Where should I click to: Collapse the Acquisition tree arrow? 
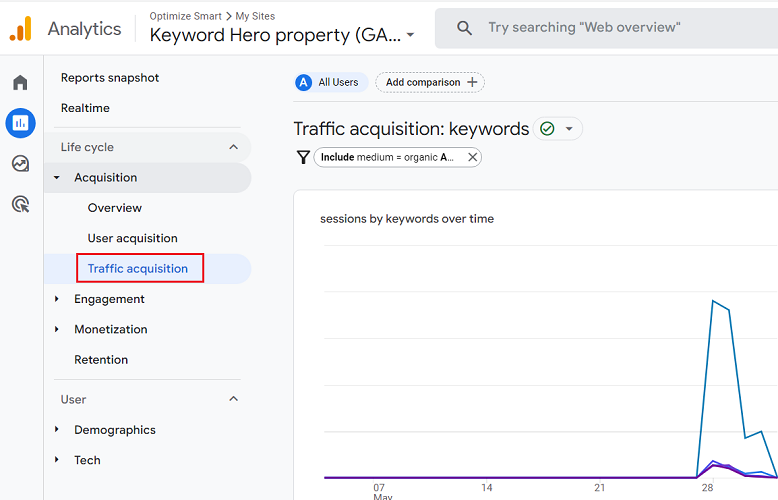coord(57,178)
